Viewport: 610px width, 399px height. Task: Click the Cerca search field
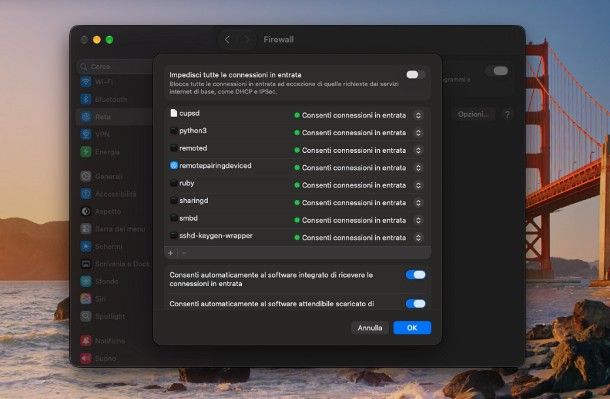coord(116,67)
